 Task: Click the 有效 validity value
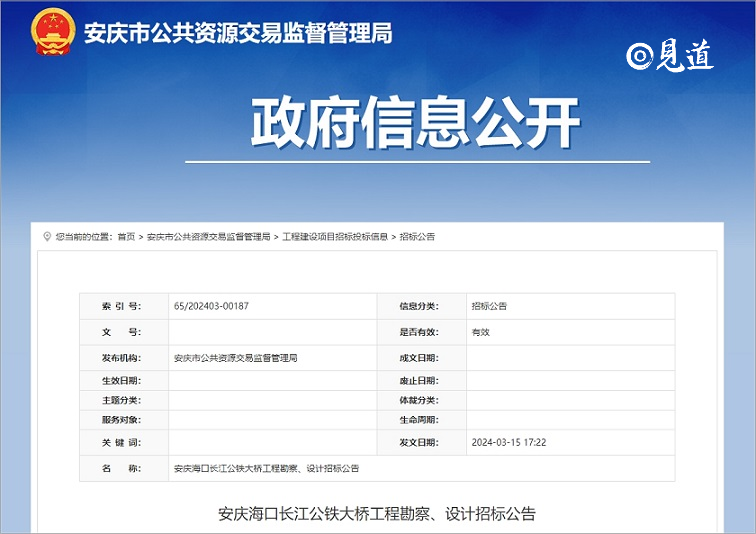tap(481, 332)
